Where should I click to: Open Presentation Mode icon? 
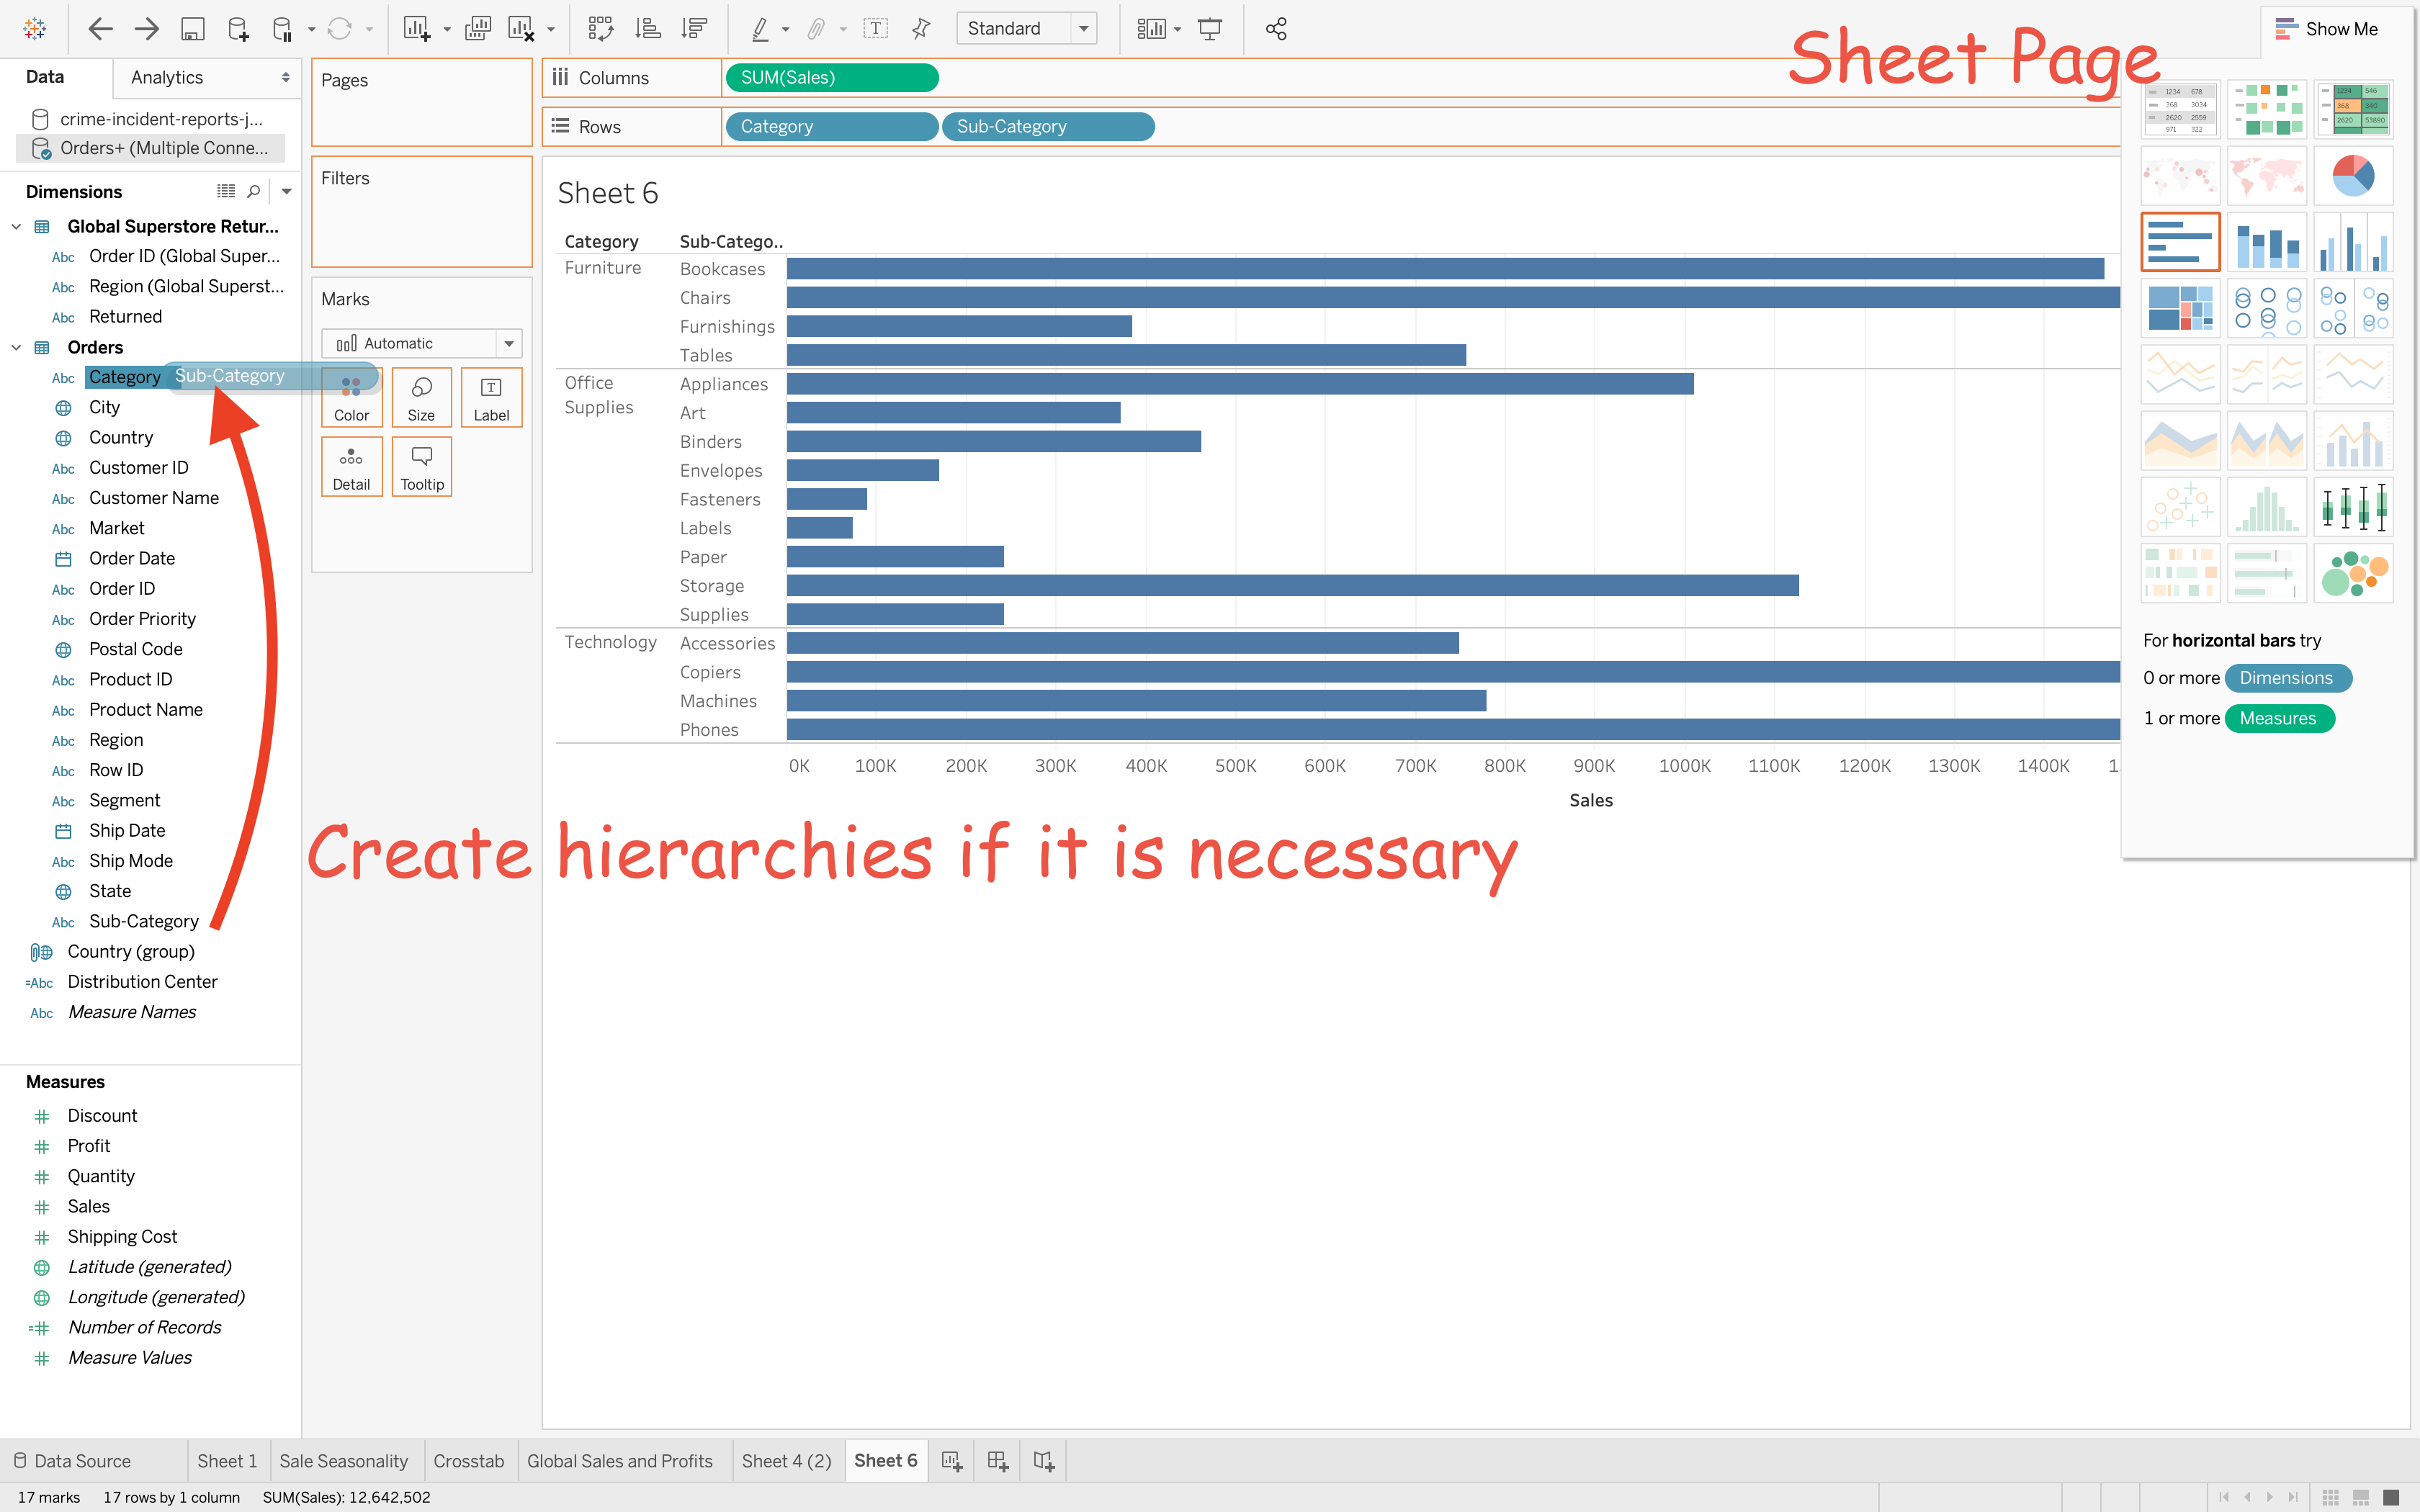click(x=1210, y=29)
